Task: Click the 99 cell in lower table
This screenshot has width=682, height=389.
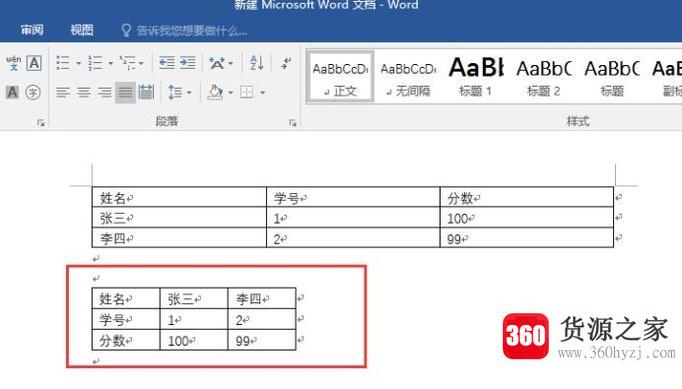Action: tap(262, 340)
